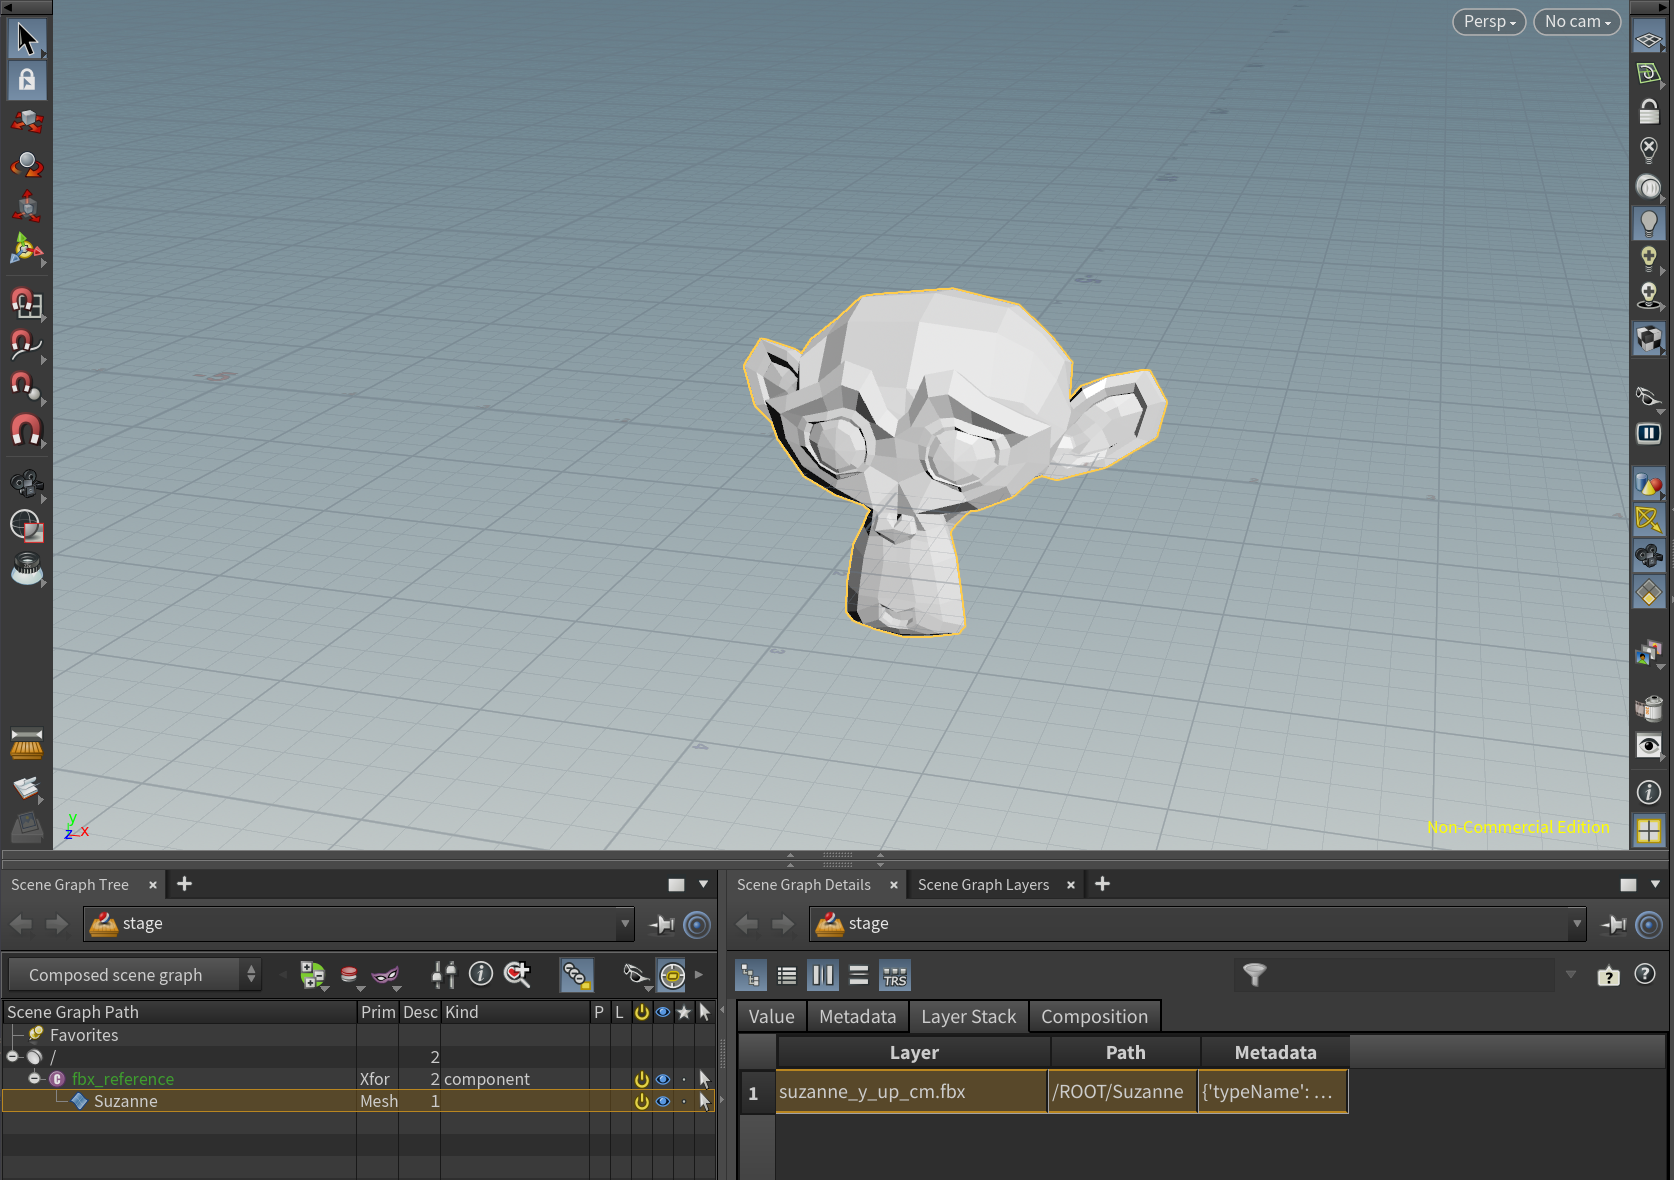
Task: Open the Metadata tab
Action: [x=858, y=1017]
